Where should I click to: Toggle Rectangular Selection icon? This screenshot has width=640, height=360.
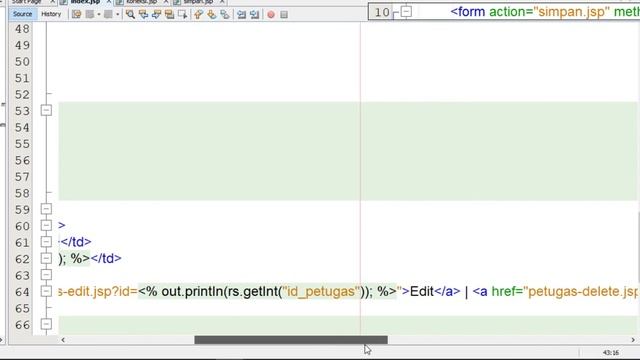pyautogui.click(x=182, y=14)
